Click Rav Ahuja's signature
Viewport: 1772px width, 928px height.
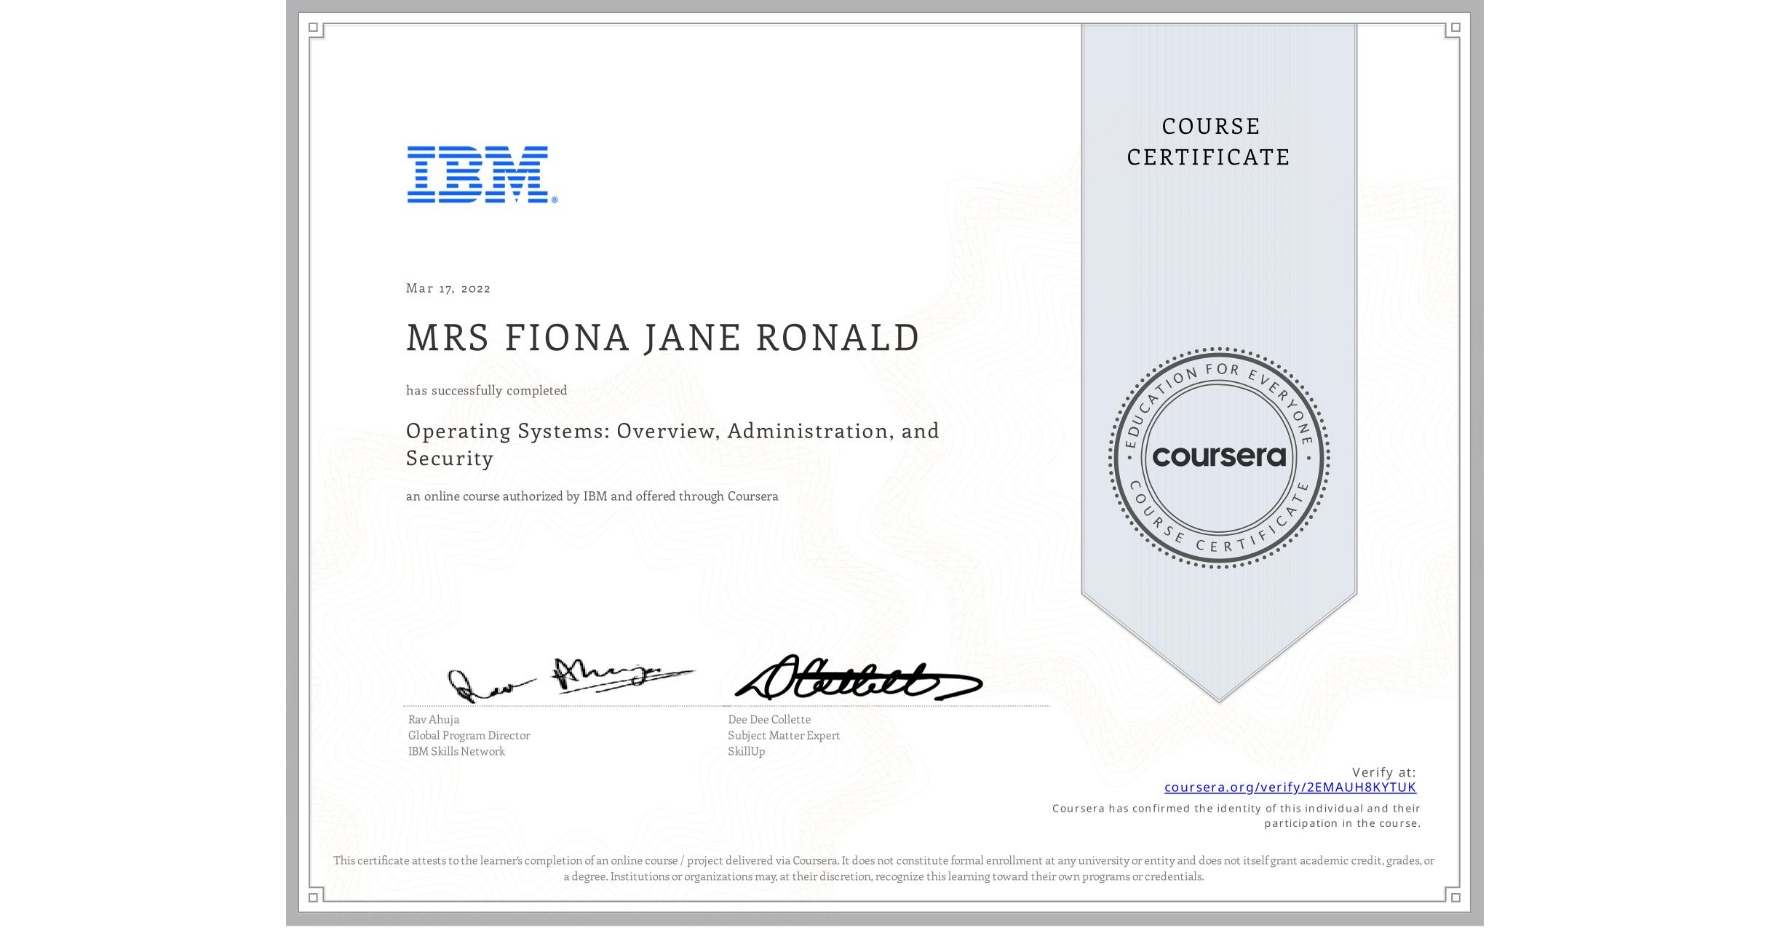570,678
